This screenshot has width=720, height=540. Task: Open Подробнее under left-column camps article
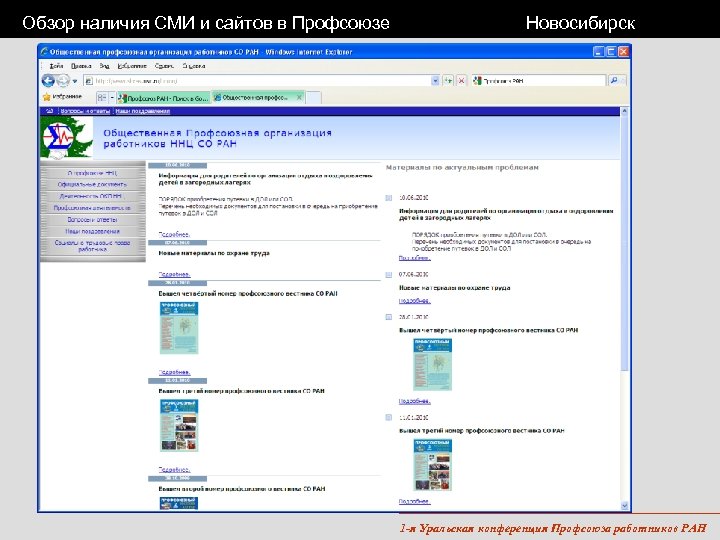click(x=174, y=234)
